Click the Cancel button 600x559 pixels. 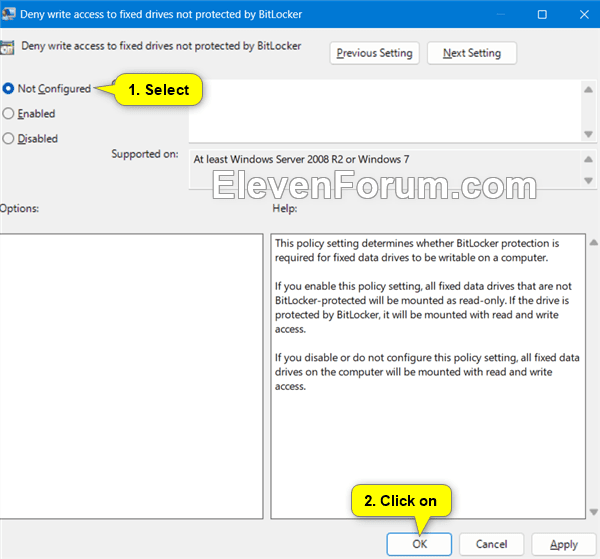coord(491,544)
